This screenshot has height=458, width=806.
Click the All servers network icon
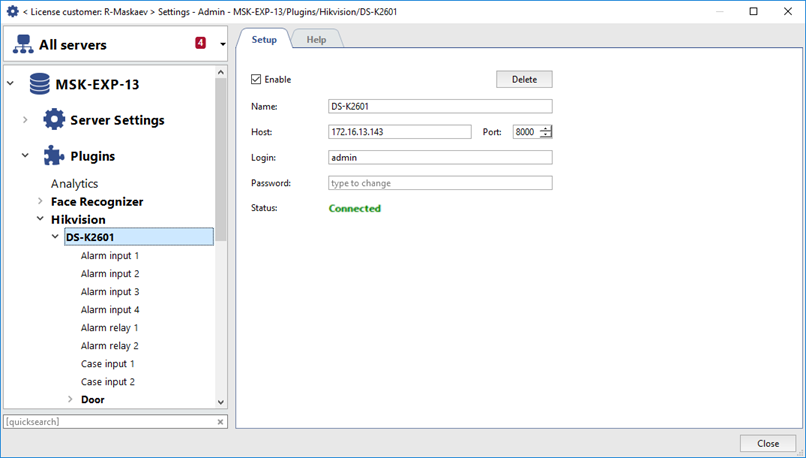[x=22, y=45]
